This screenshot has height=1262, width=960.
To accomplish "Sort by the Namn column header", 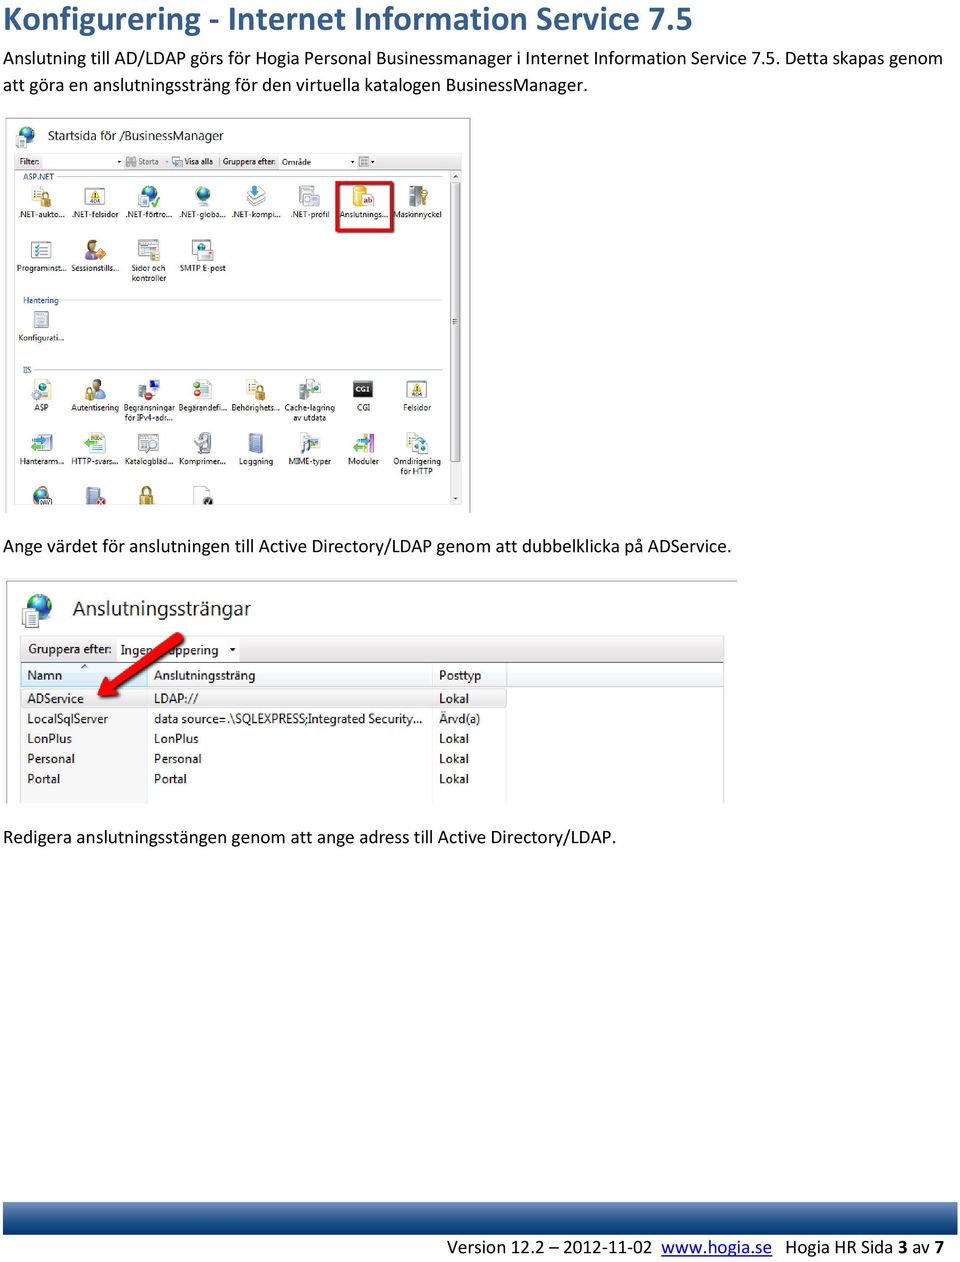I will 84,675.
